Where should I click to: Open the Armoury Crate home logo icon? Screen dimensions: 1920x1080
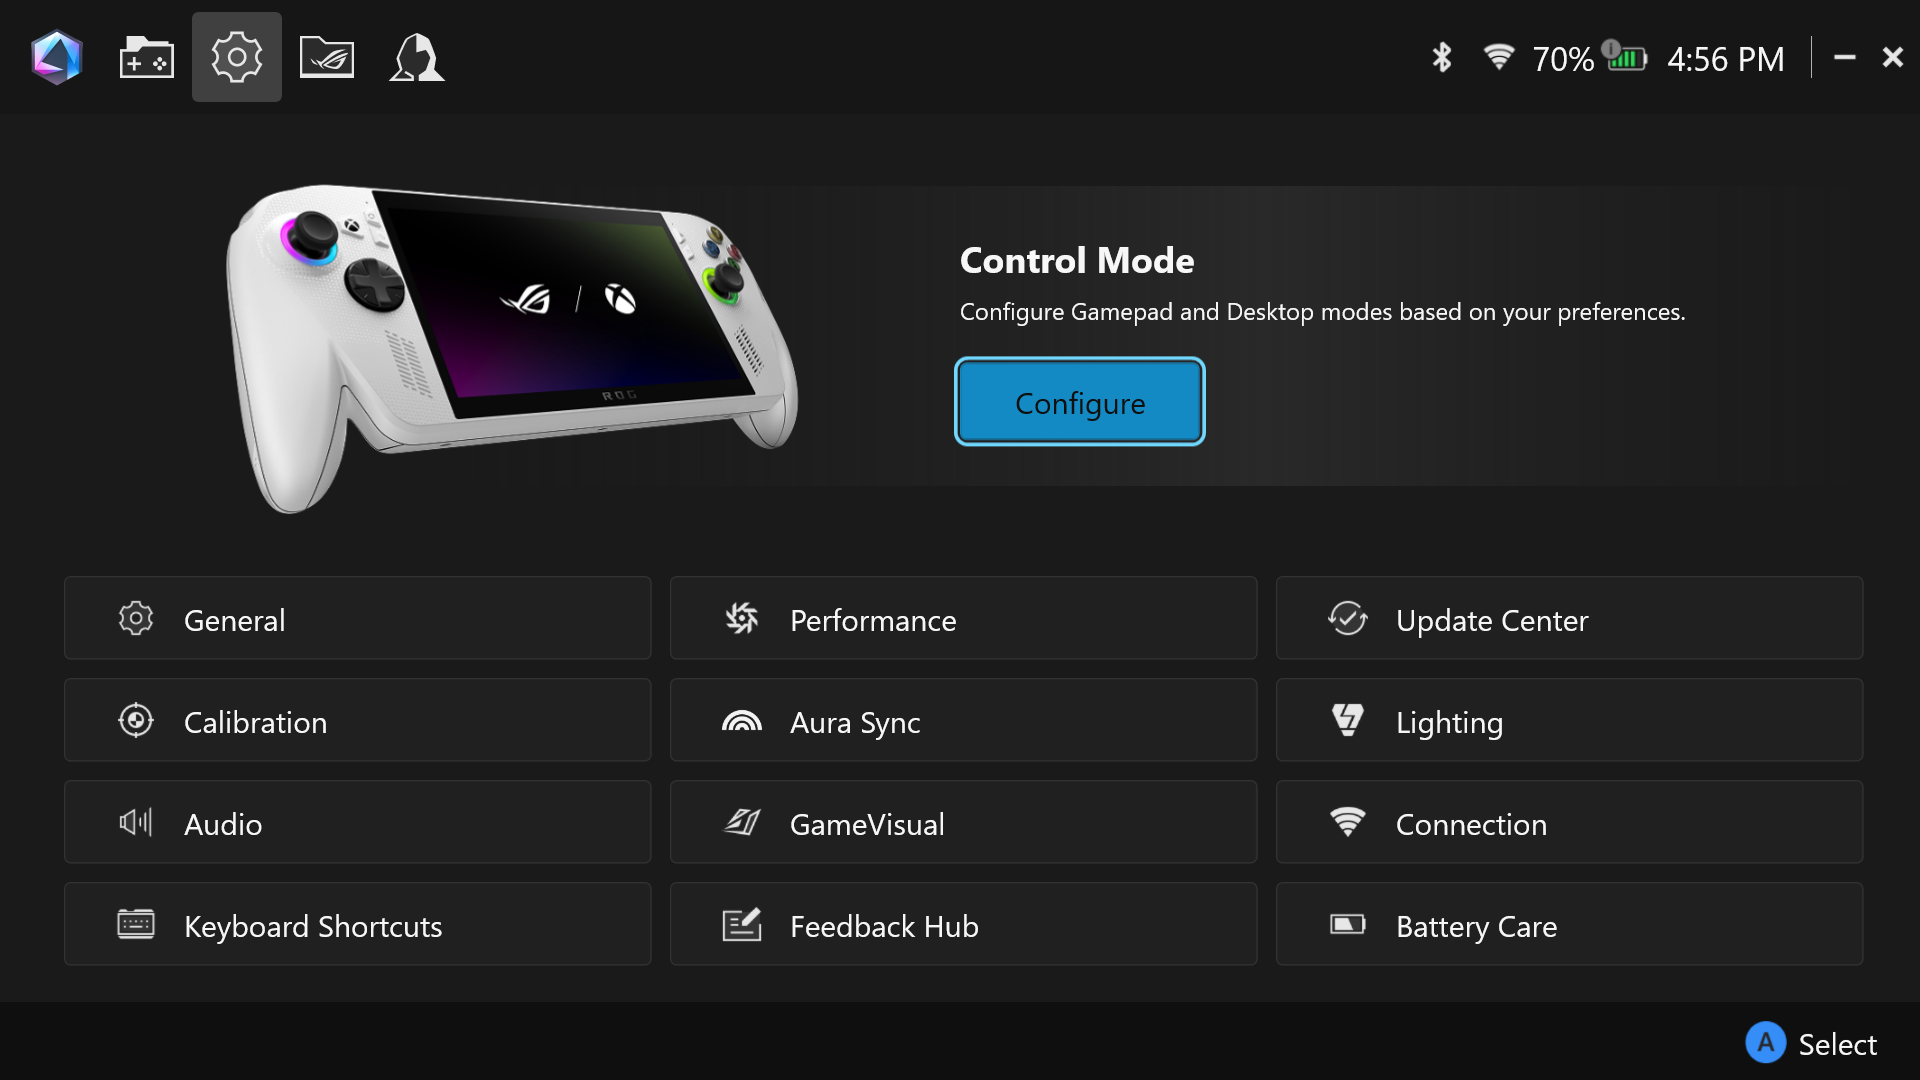click(57, 58)
